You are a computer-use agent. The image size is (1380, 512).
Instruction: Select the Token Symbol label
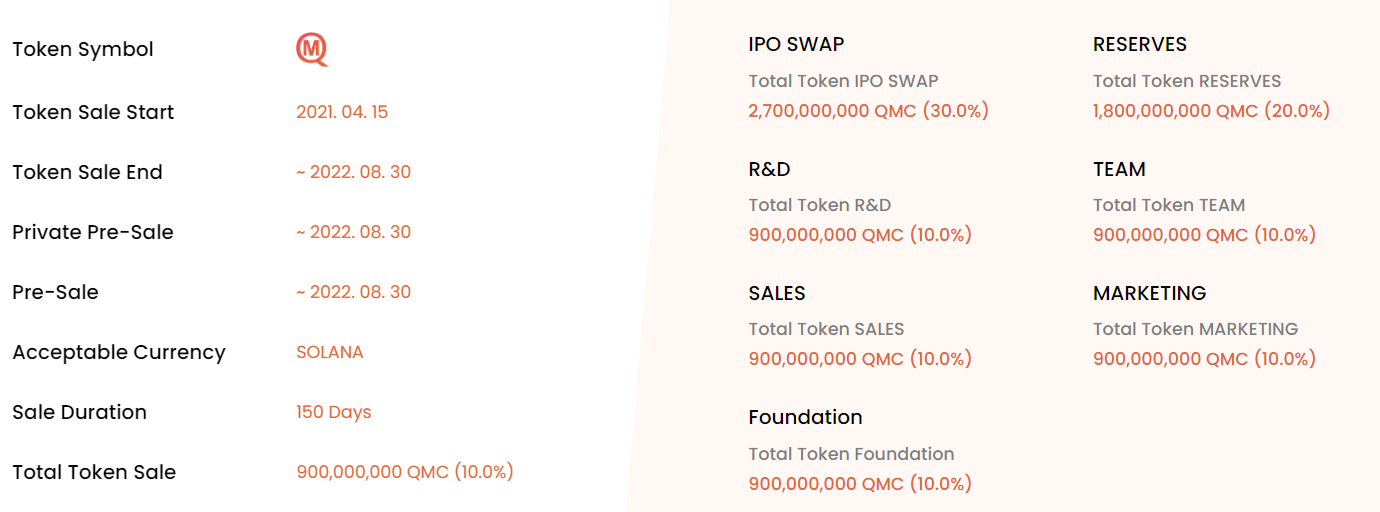coord(83,49)
